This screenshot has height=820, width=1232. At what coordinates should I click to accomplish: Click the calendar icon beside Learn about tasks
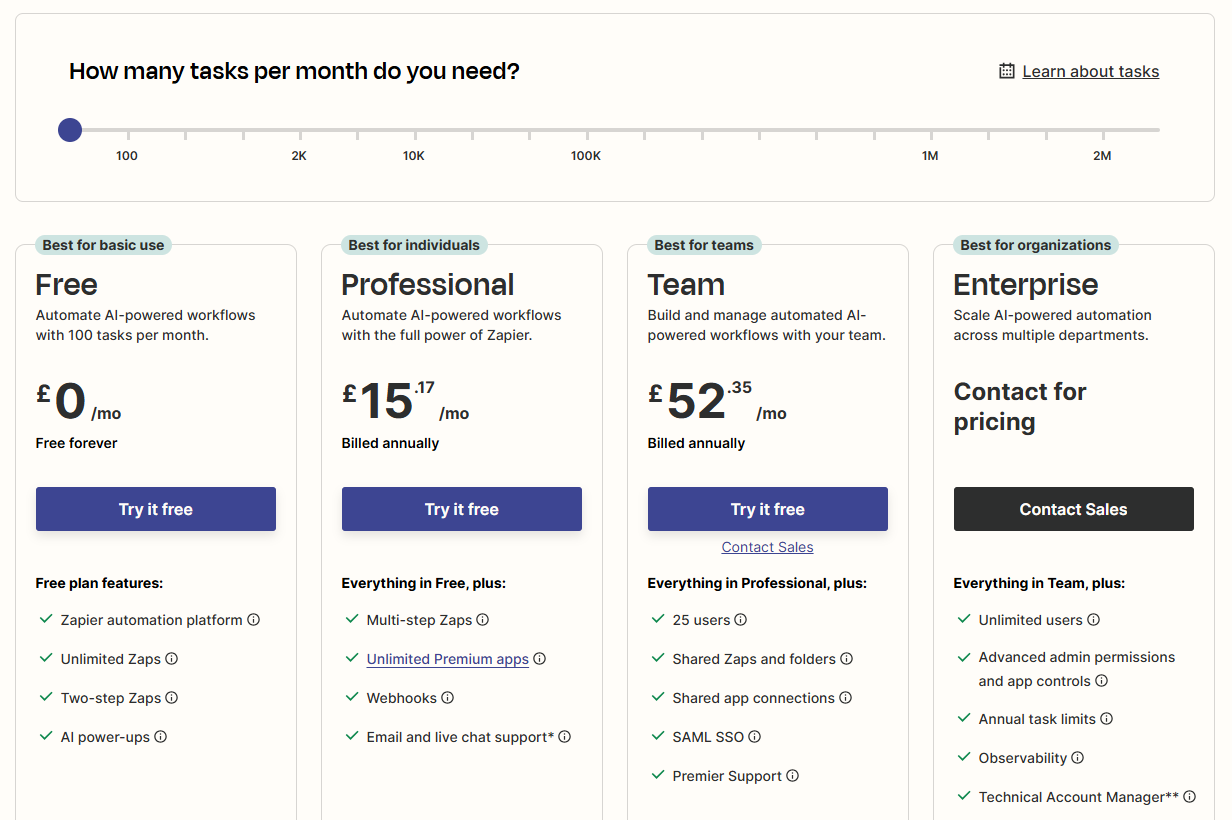pyautogui.click(x=1007, y=71)
